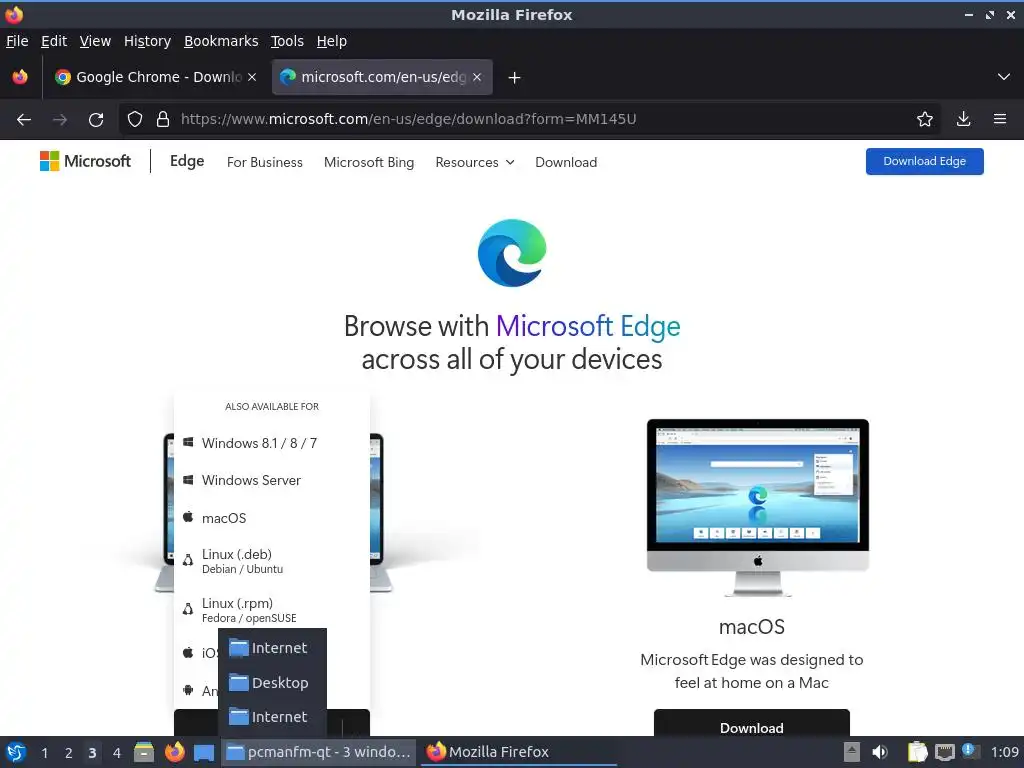Choose Windows Server option
Image resolution: width=1024 pixels, height=768 pixels.
click(272, 481)
